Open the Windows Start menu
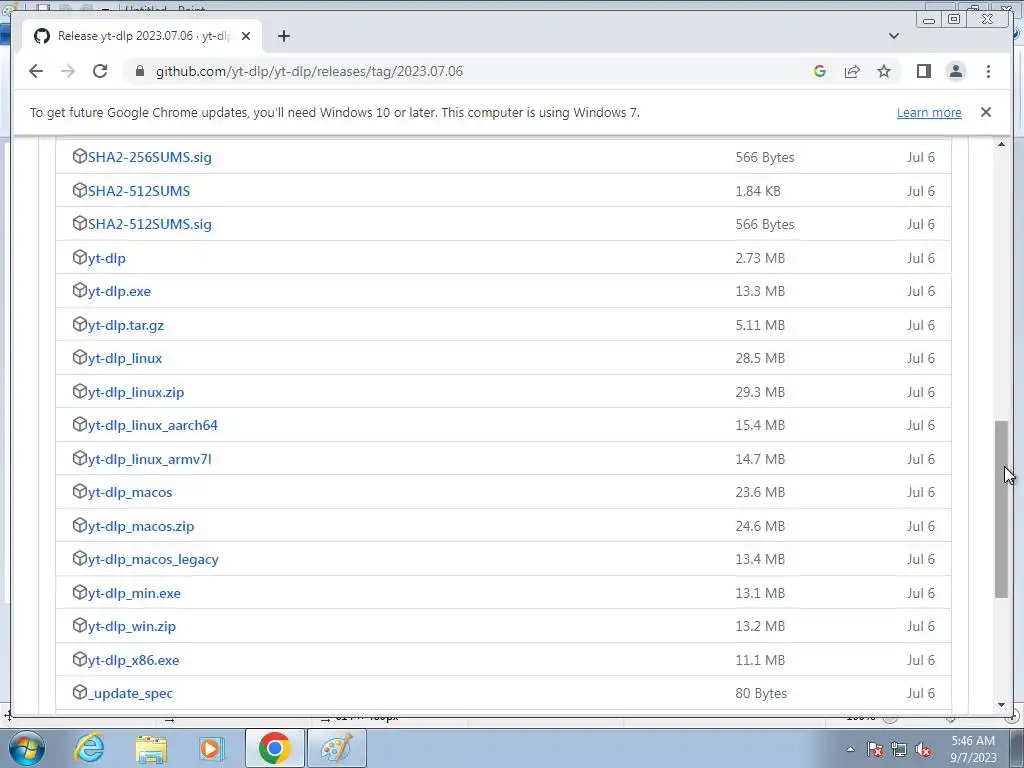The image size is (1024, 768). tap(27, 748)
